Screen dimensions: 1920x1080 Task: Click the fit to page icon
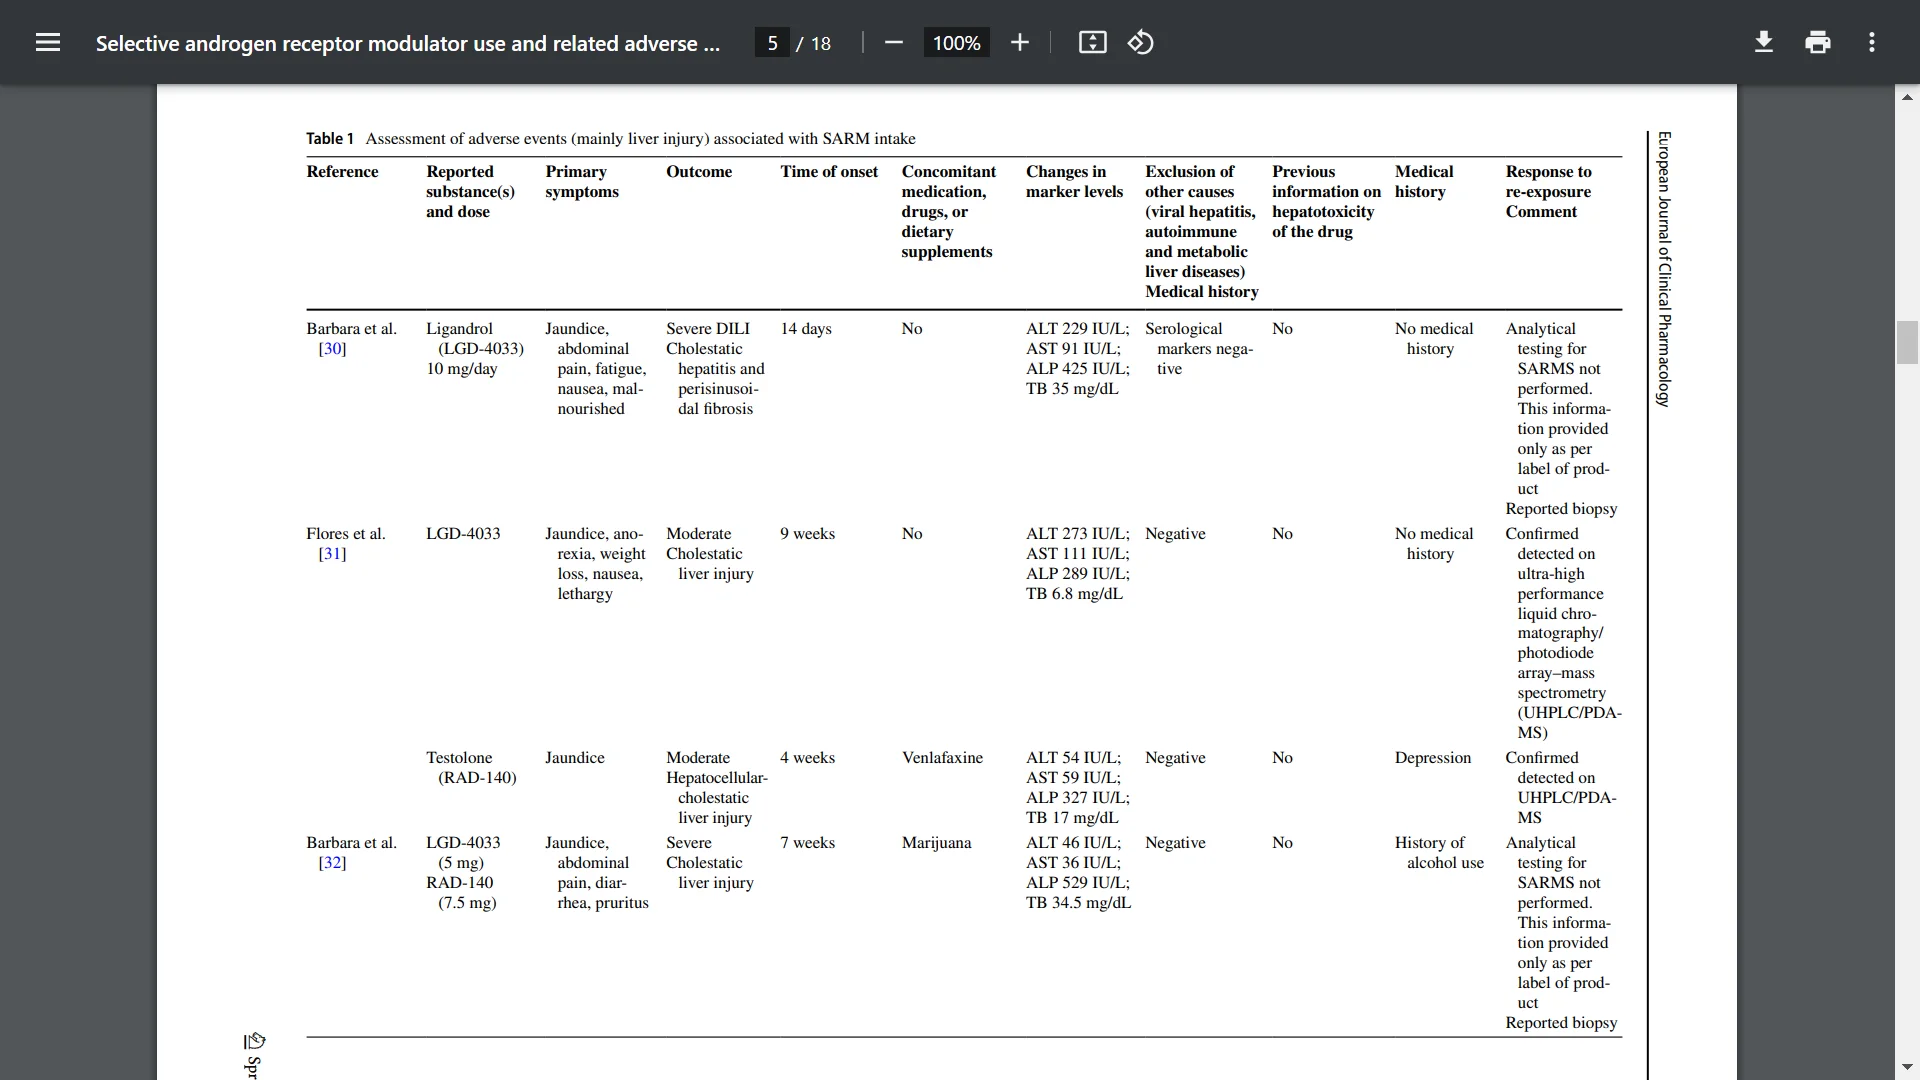pyautogui.click(x=1093, y=42)
